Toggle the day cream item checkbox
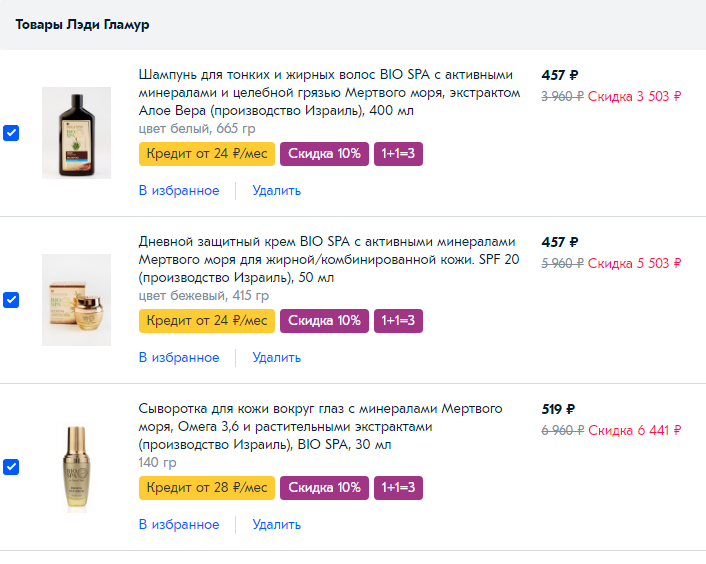The image size is (706, 564). point(11,300)
